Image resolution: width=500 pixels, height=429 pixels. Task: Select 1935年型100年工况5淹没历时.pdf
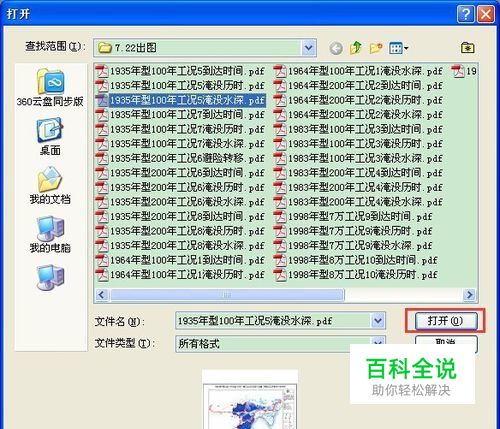pos(180,86)
